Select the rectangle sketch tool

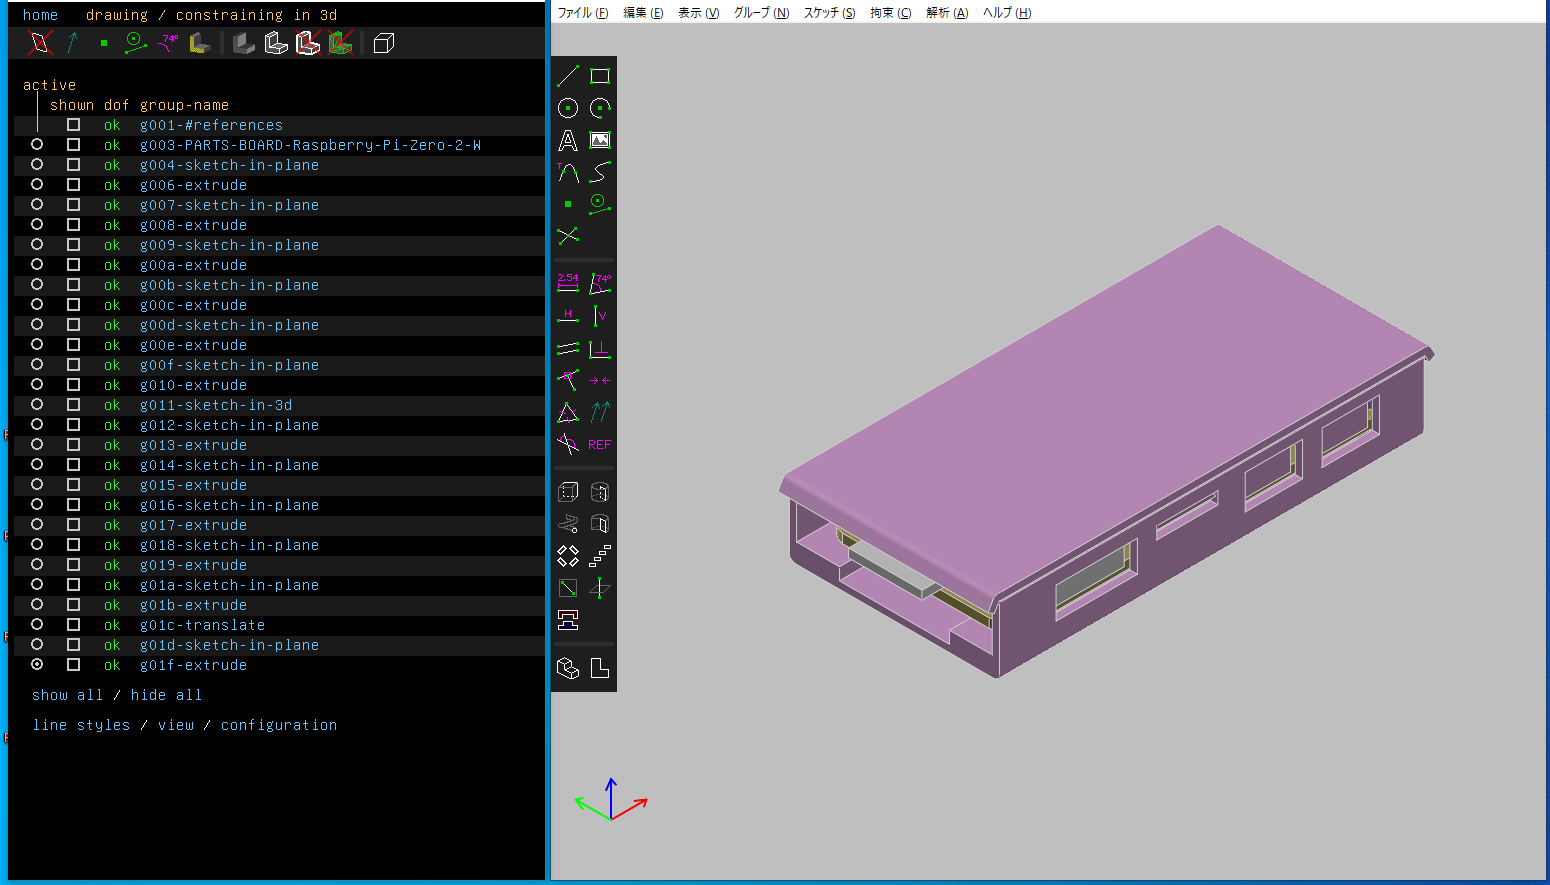tap(600, 76)
